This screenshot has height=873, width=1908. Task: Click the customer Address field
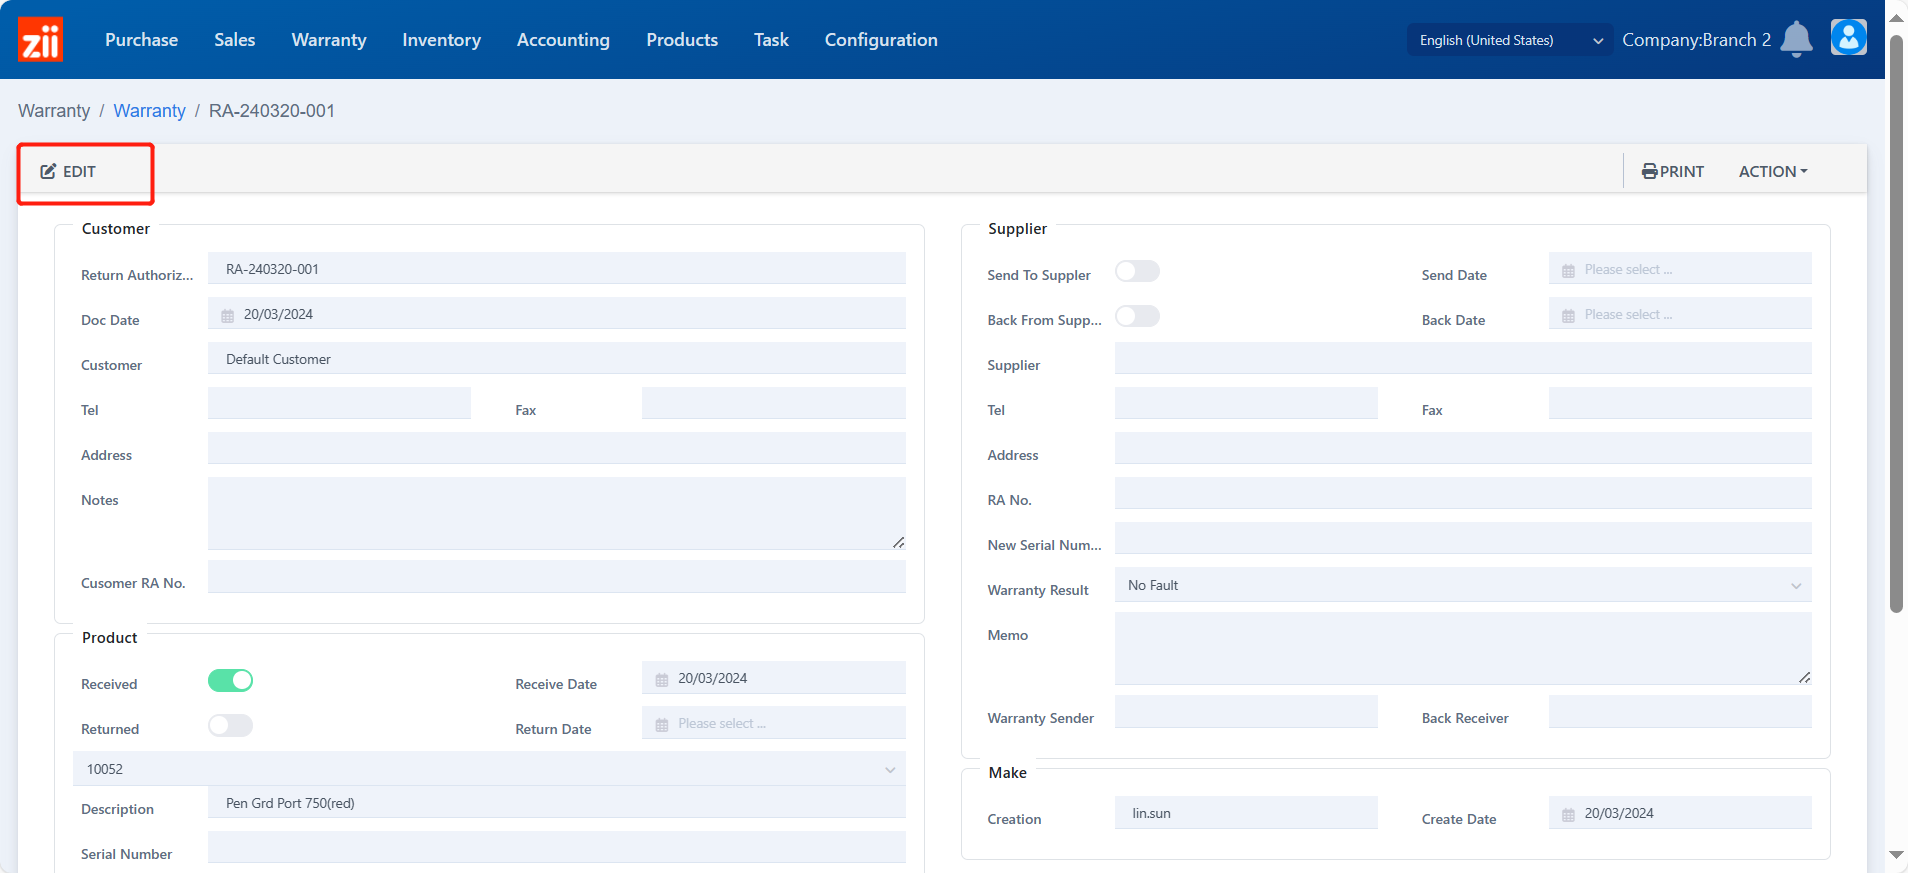(x=557, y=448)
